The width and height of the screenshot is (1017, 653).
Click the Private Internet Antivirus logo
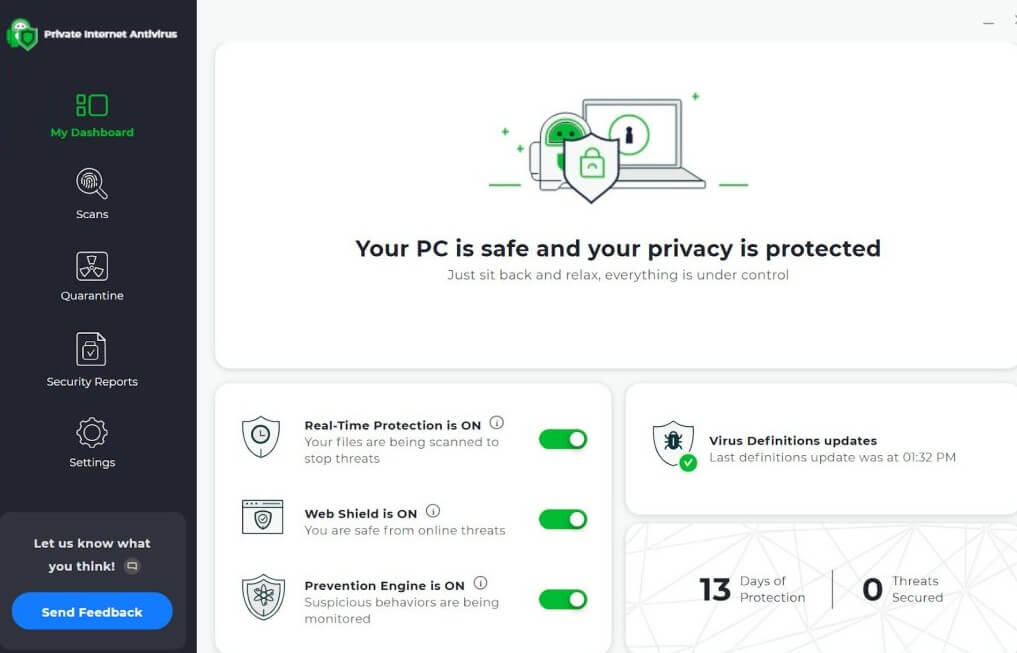pos(23,33)
